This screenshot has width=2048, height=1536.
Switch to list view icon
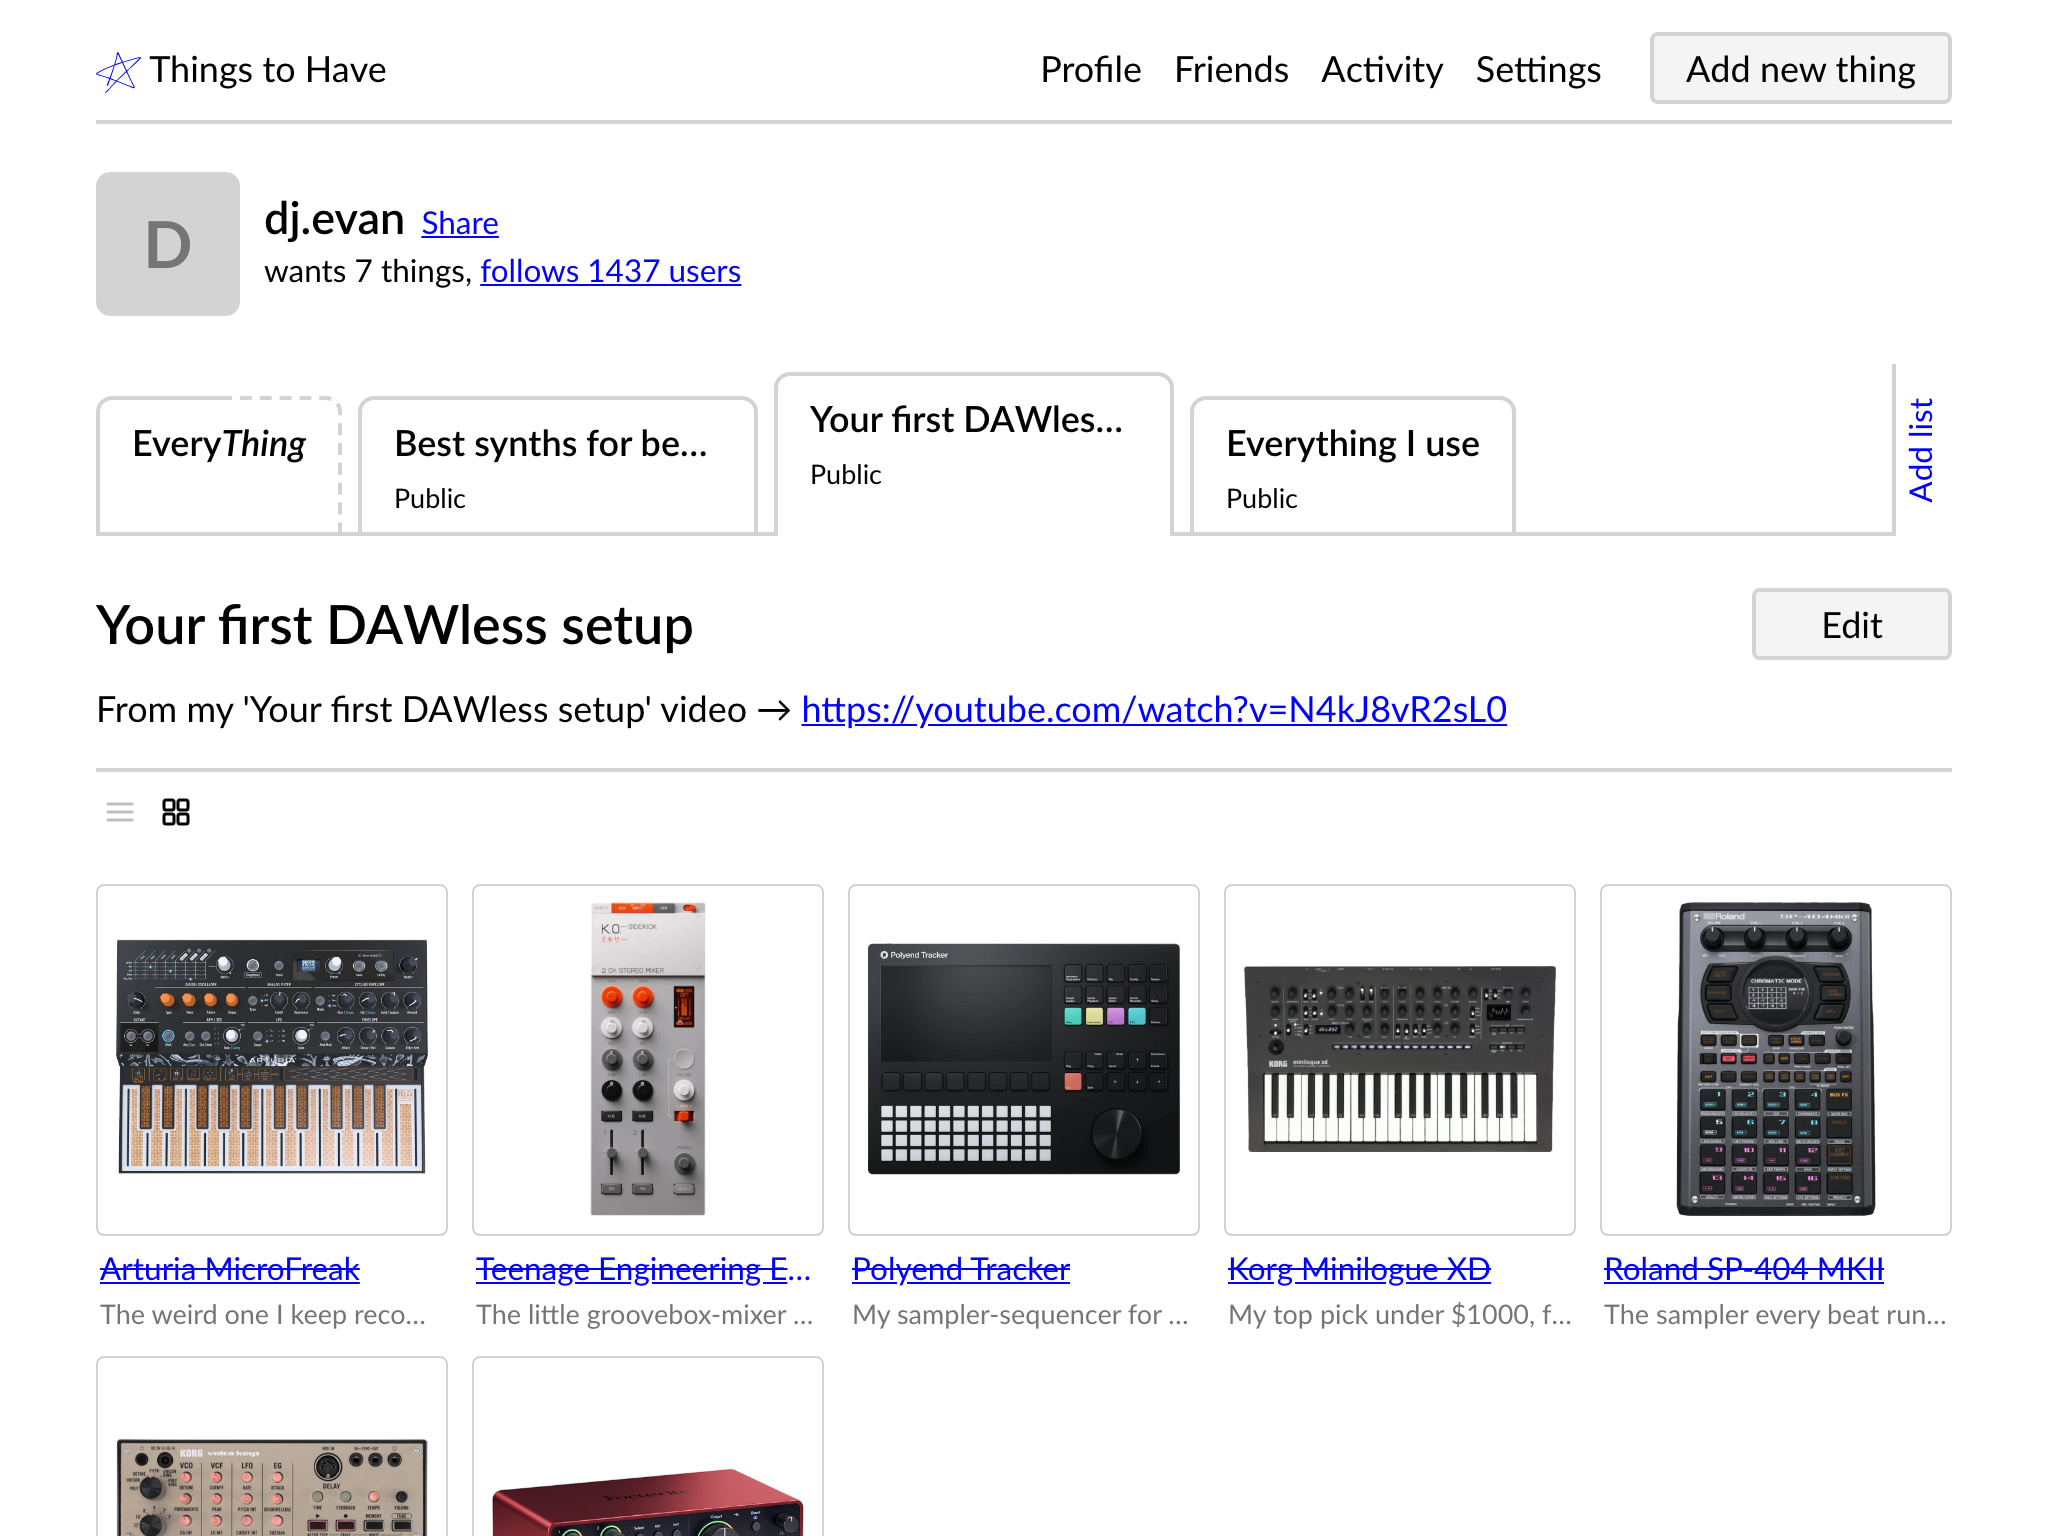point(120,812)
